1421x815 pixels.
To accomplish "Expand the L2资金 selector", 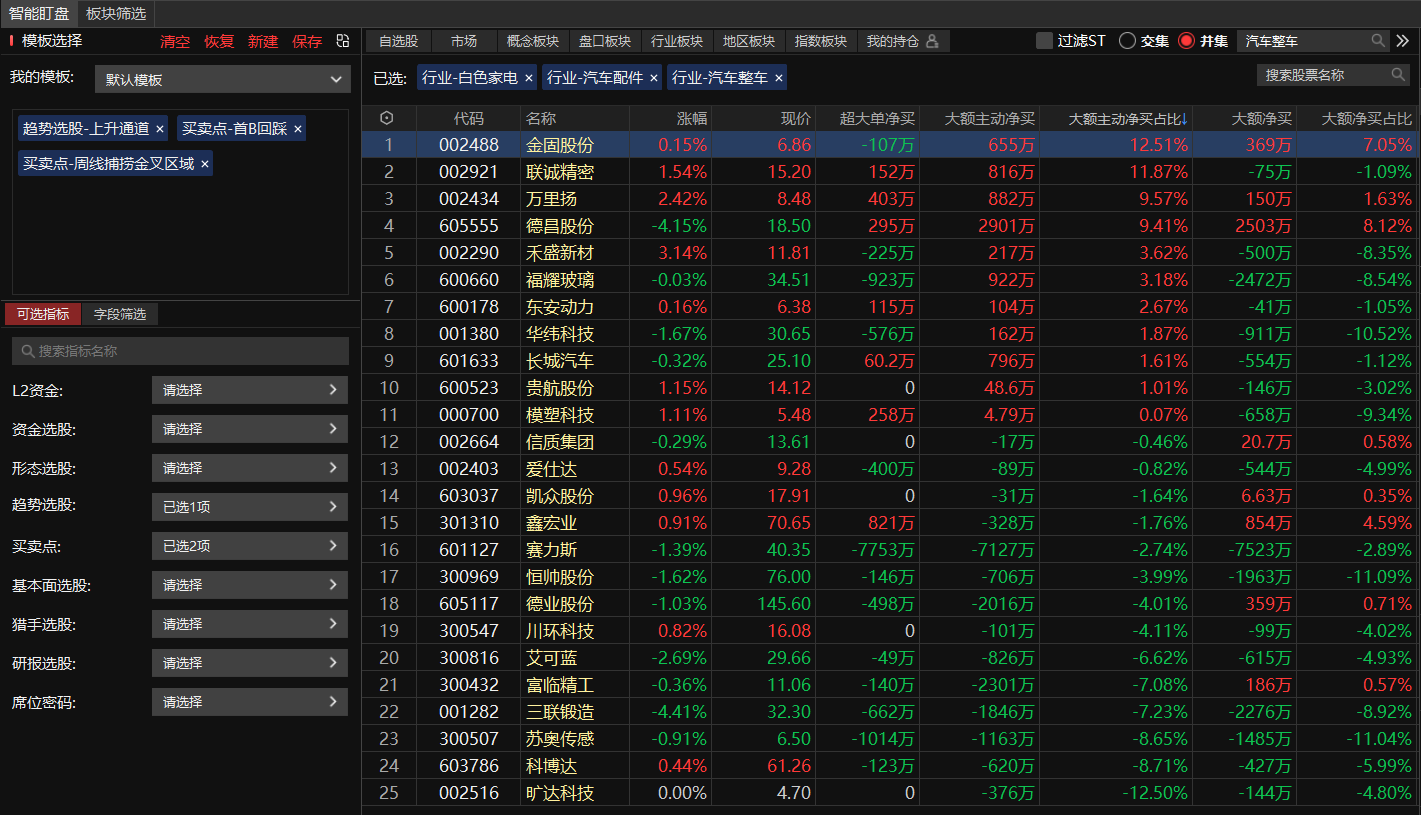I will 250,390.
